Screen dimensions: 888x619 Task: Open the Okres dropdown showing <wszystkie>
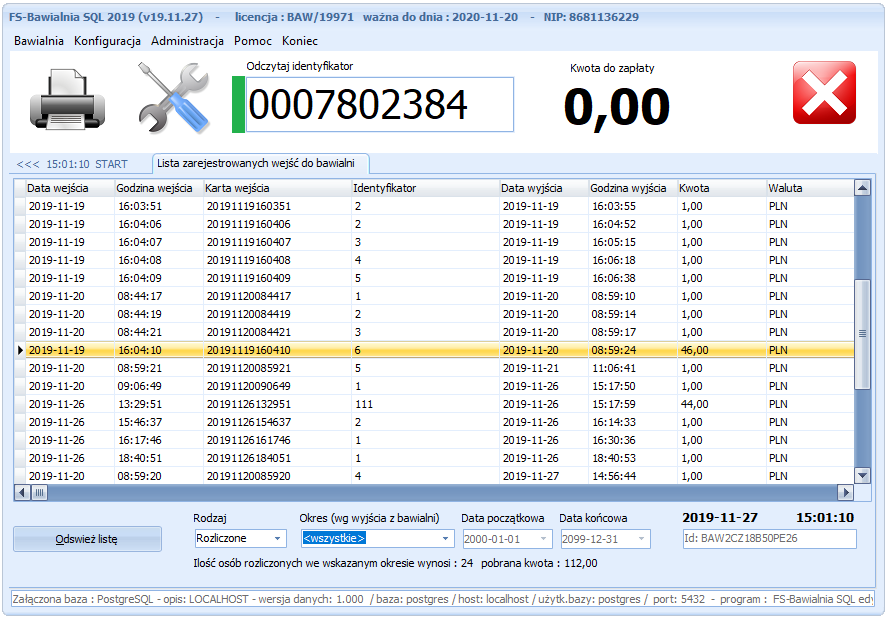pos(377,538)
